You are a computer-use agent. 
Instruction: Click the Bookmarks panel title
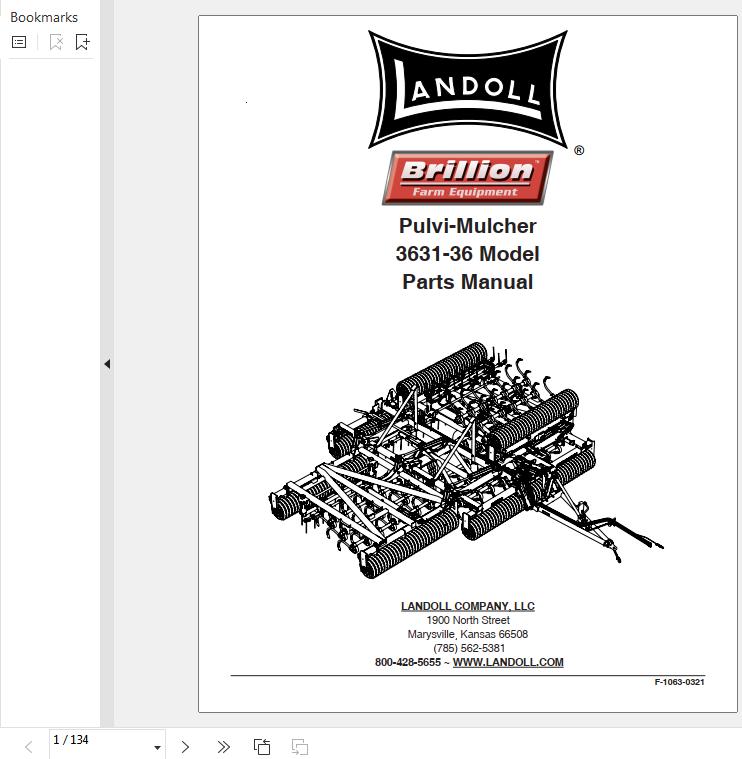click(x=44, y=17)
